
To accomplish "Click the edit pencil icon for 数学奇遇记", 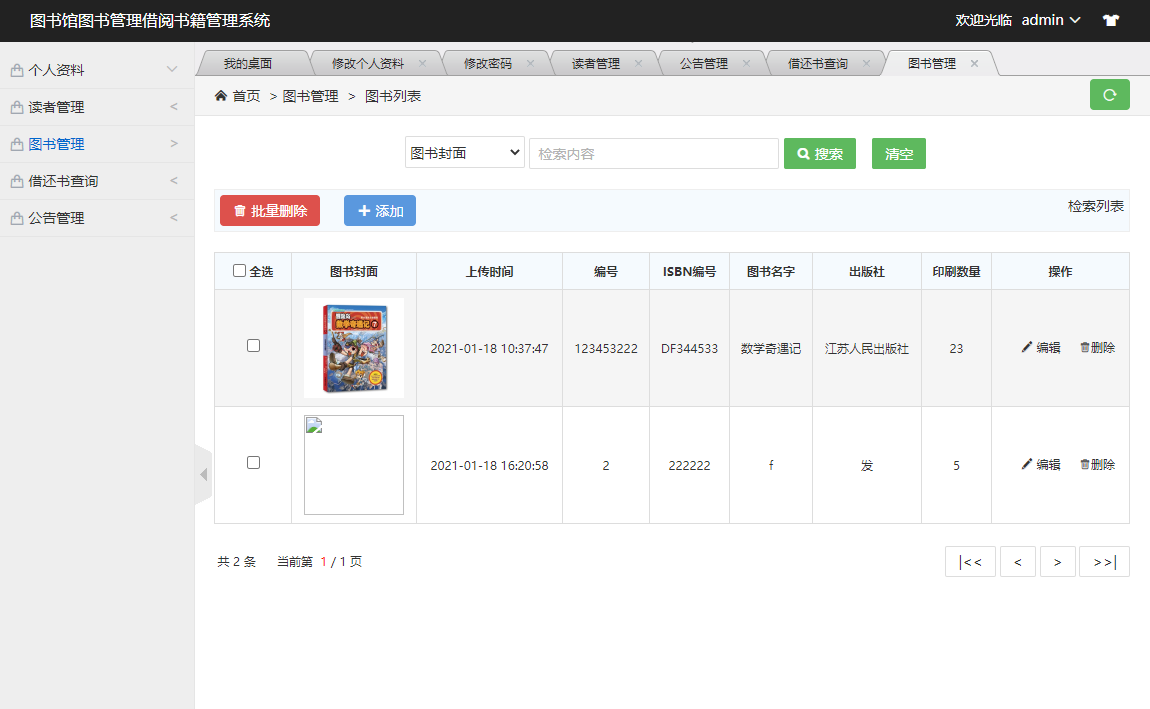I will pos(1025,348).
